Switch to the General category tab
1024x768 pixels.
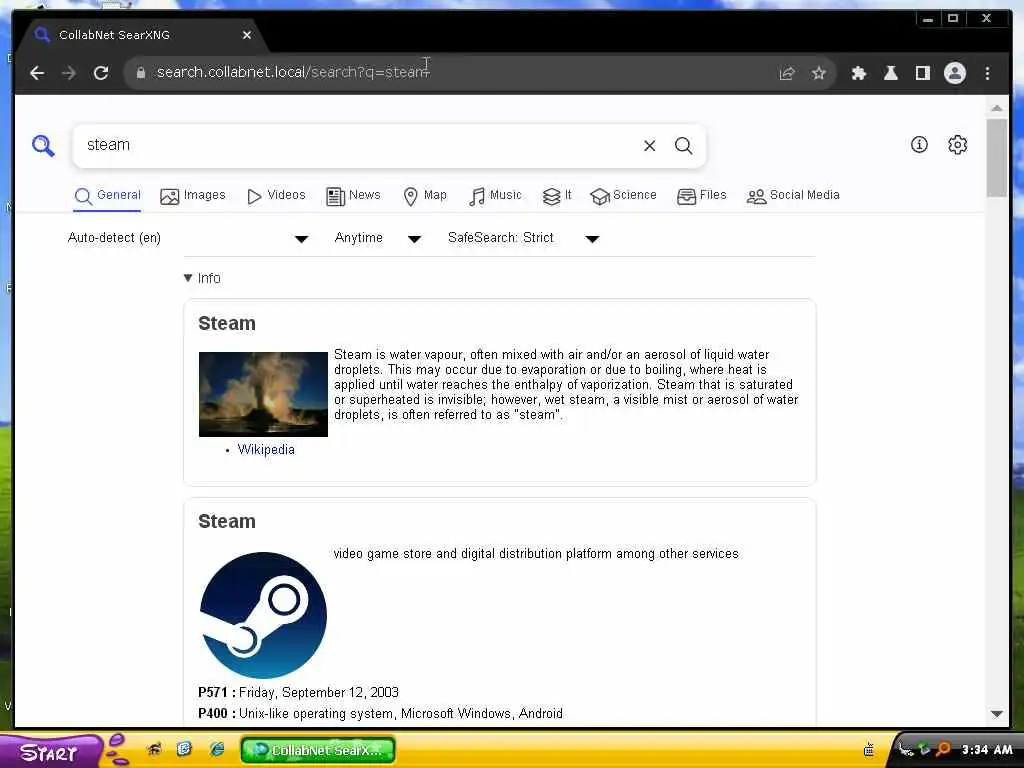tap(108, 195)
